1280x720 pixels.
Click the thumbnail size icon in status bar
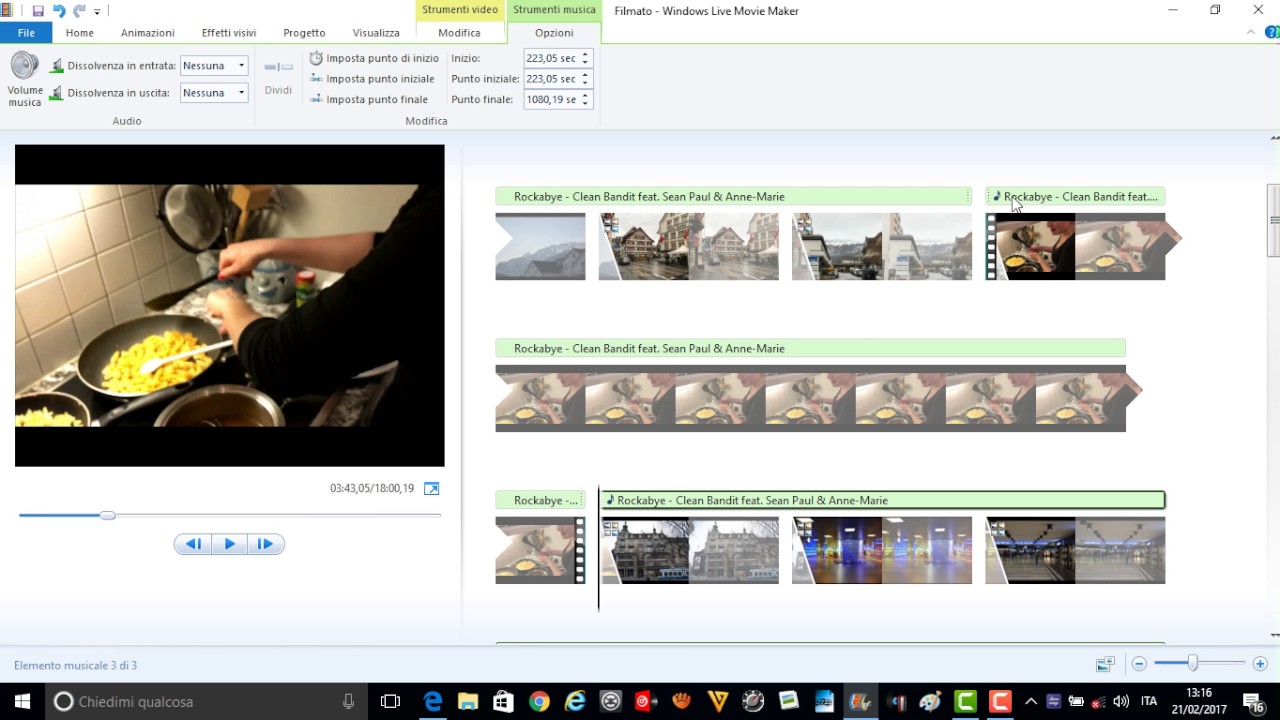point(1105,664)
